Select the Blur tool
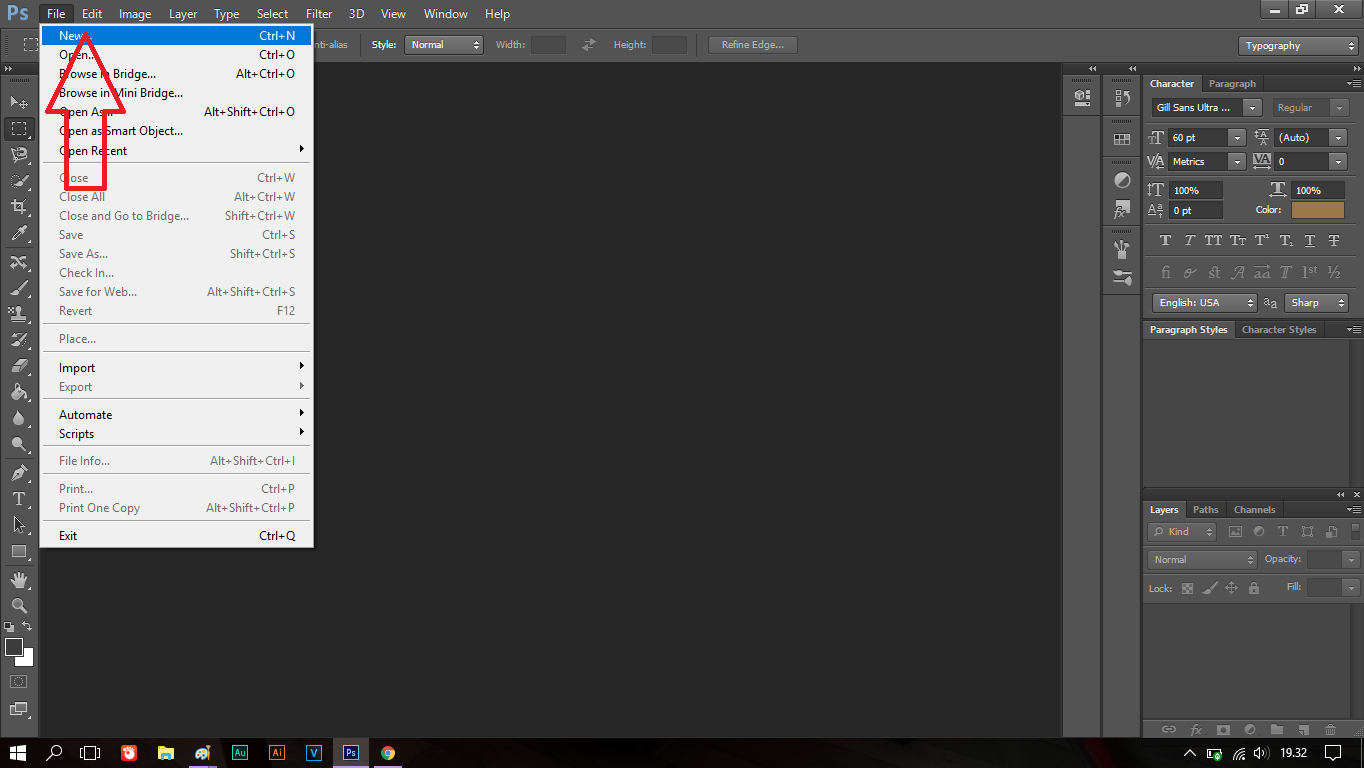Screen dimensions: 1364x770 [19, 418]
